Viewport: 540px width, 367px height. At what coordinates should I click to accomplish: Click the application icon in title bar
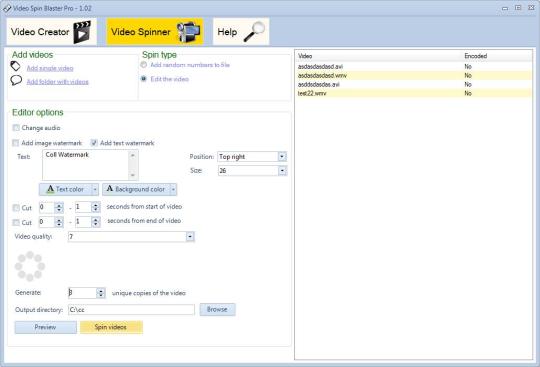pos(7,8)
